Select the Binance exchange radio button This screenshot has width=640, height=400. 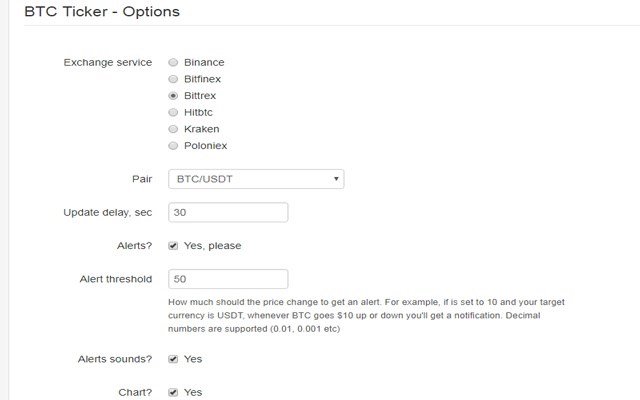[x=173, y=62]
